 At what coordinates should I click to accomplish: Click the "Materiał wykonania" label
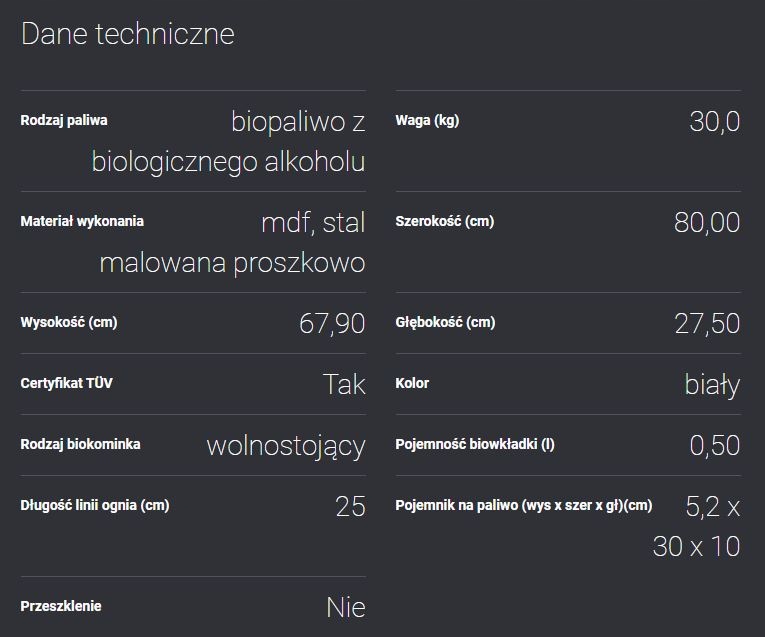pos(82,222)
